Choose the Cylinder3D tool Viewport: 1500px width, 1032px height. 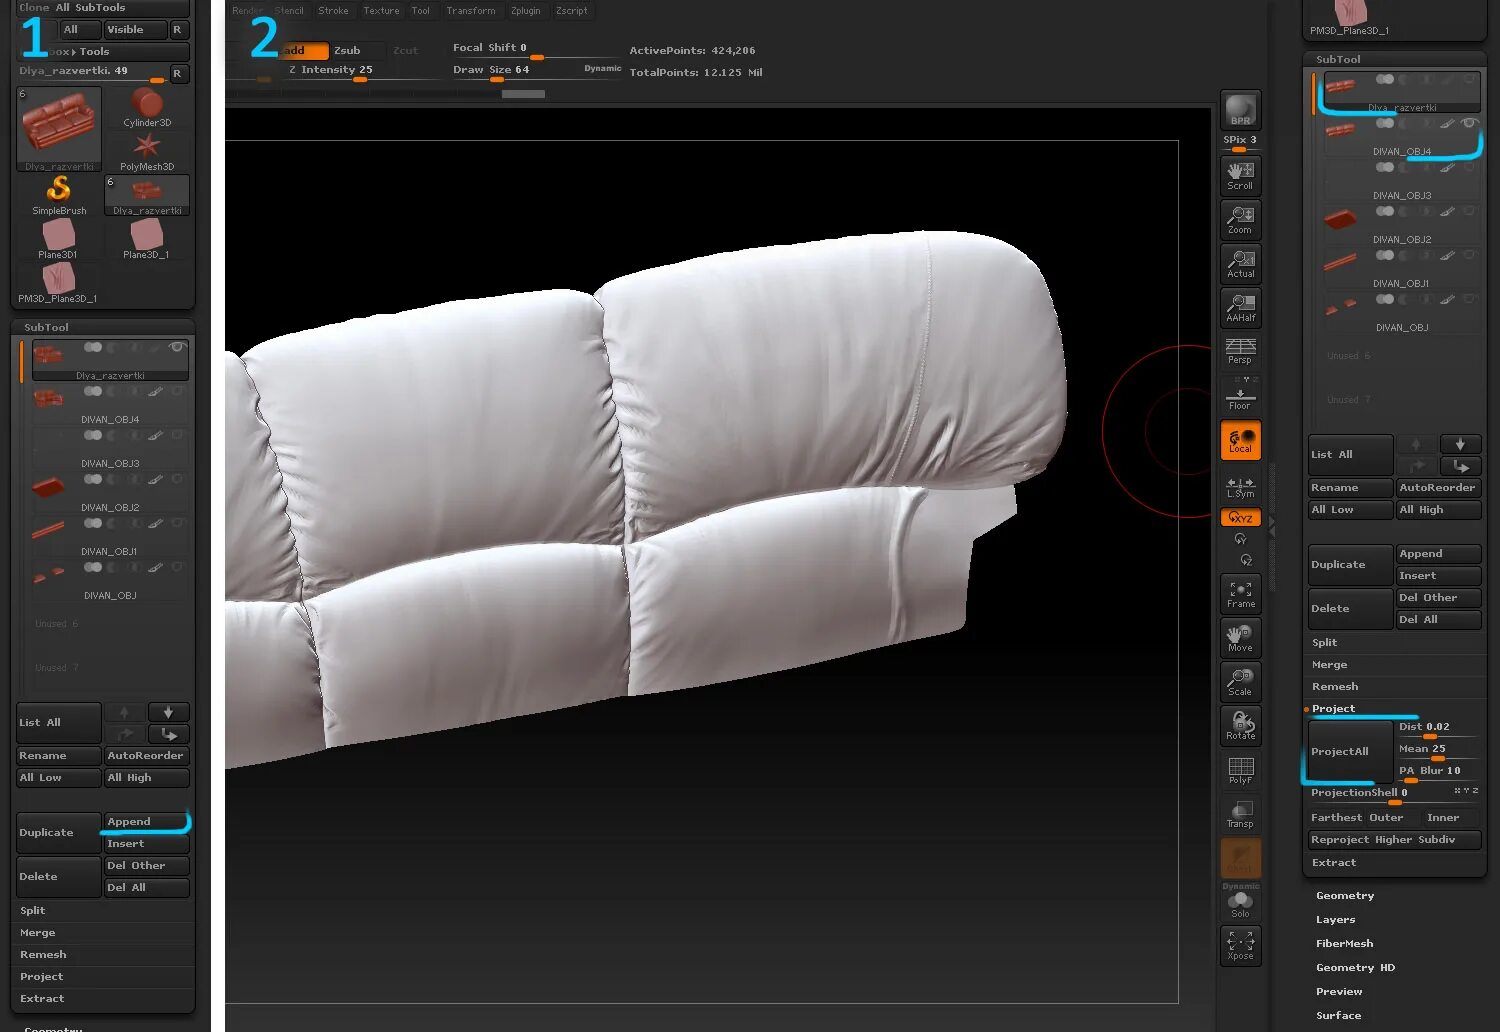pos(147,108)
